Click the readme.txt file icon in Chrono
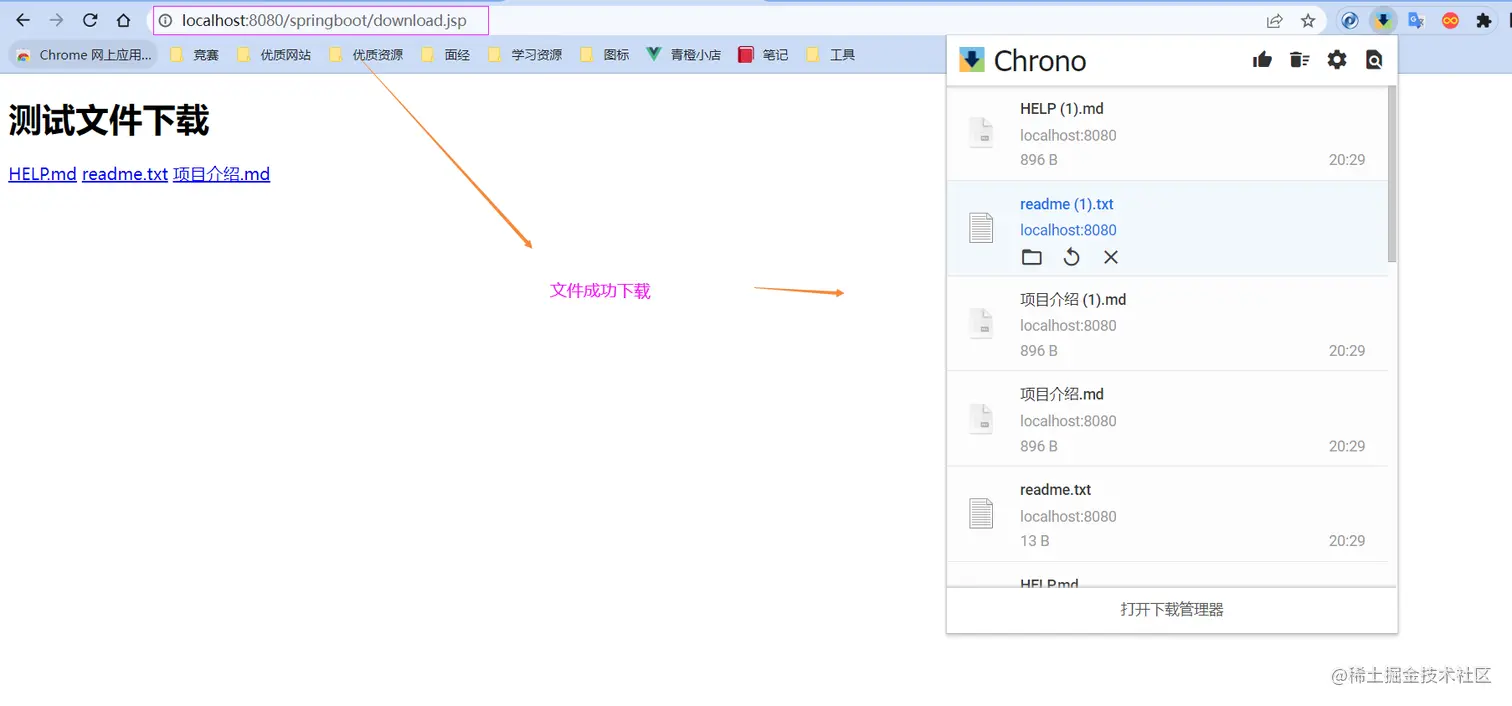1512x706 pixels. point(981,514)
